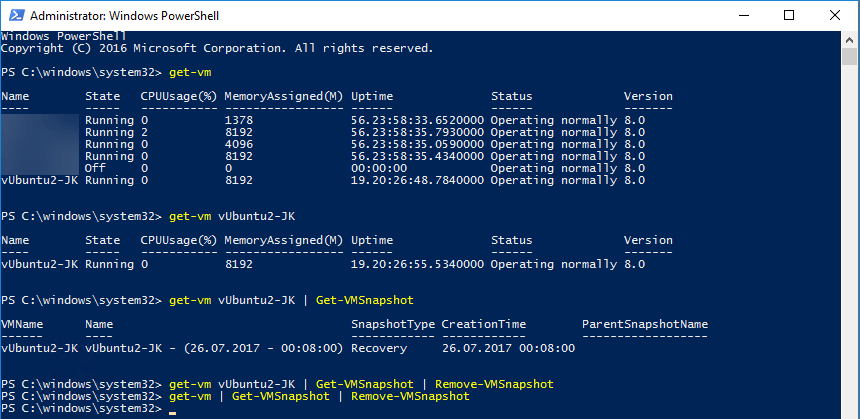Click uptime '56.23:58:33.6520000'

417,120
